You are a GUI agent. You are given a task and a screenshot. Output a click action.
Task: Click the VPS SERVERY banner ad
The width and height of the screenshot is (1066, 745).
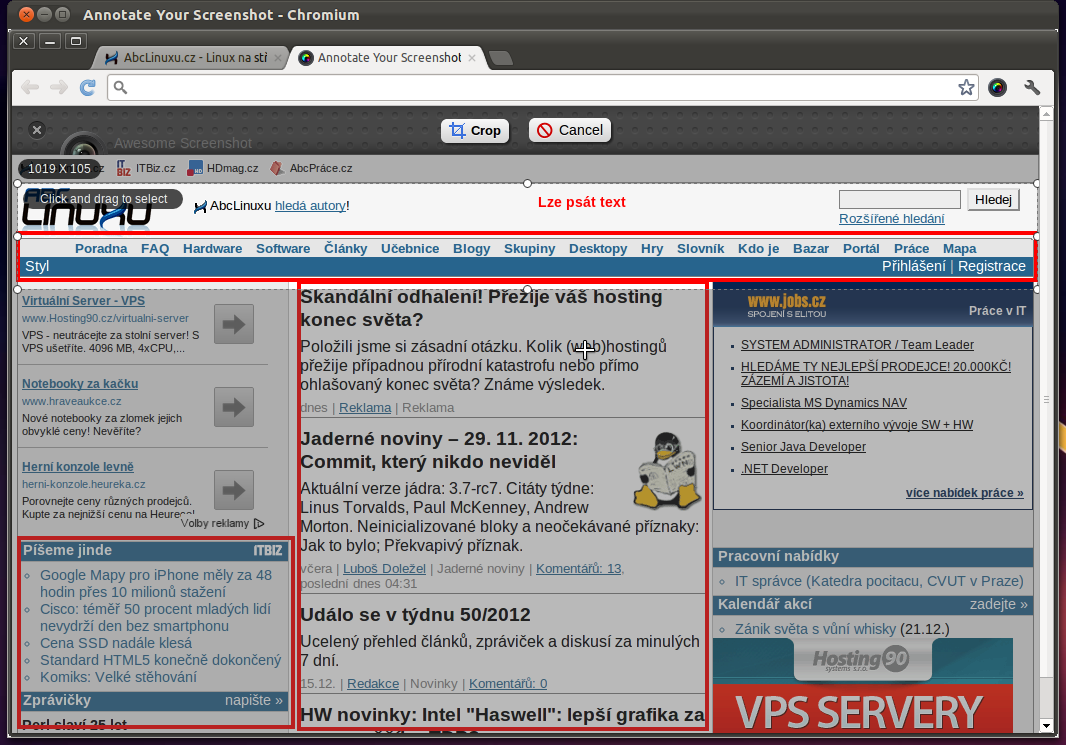(x=863, y=708)
